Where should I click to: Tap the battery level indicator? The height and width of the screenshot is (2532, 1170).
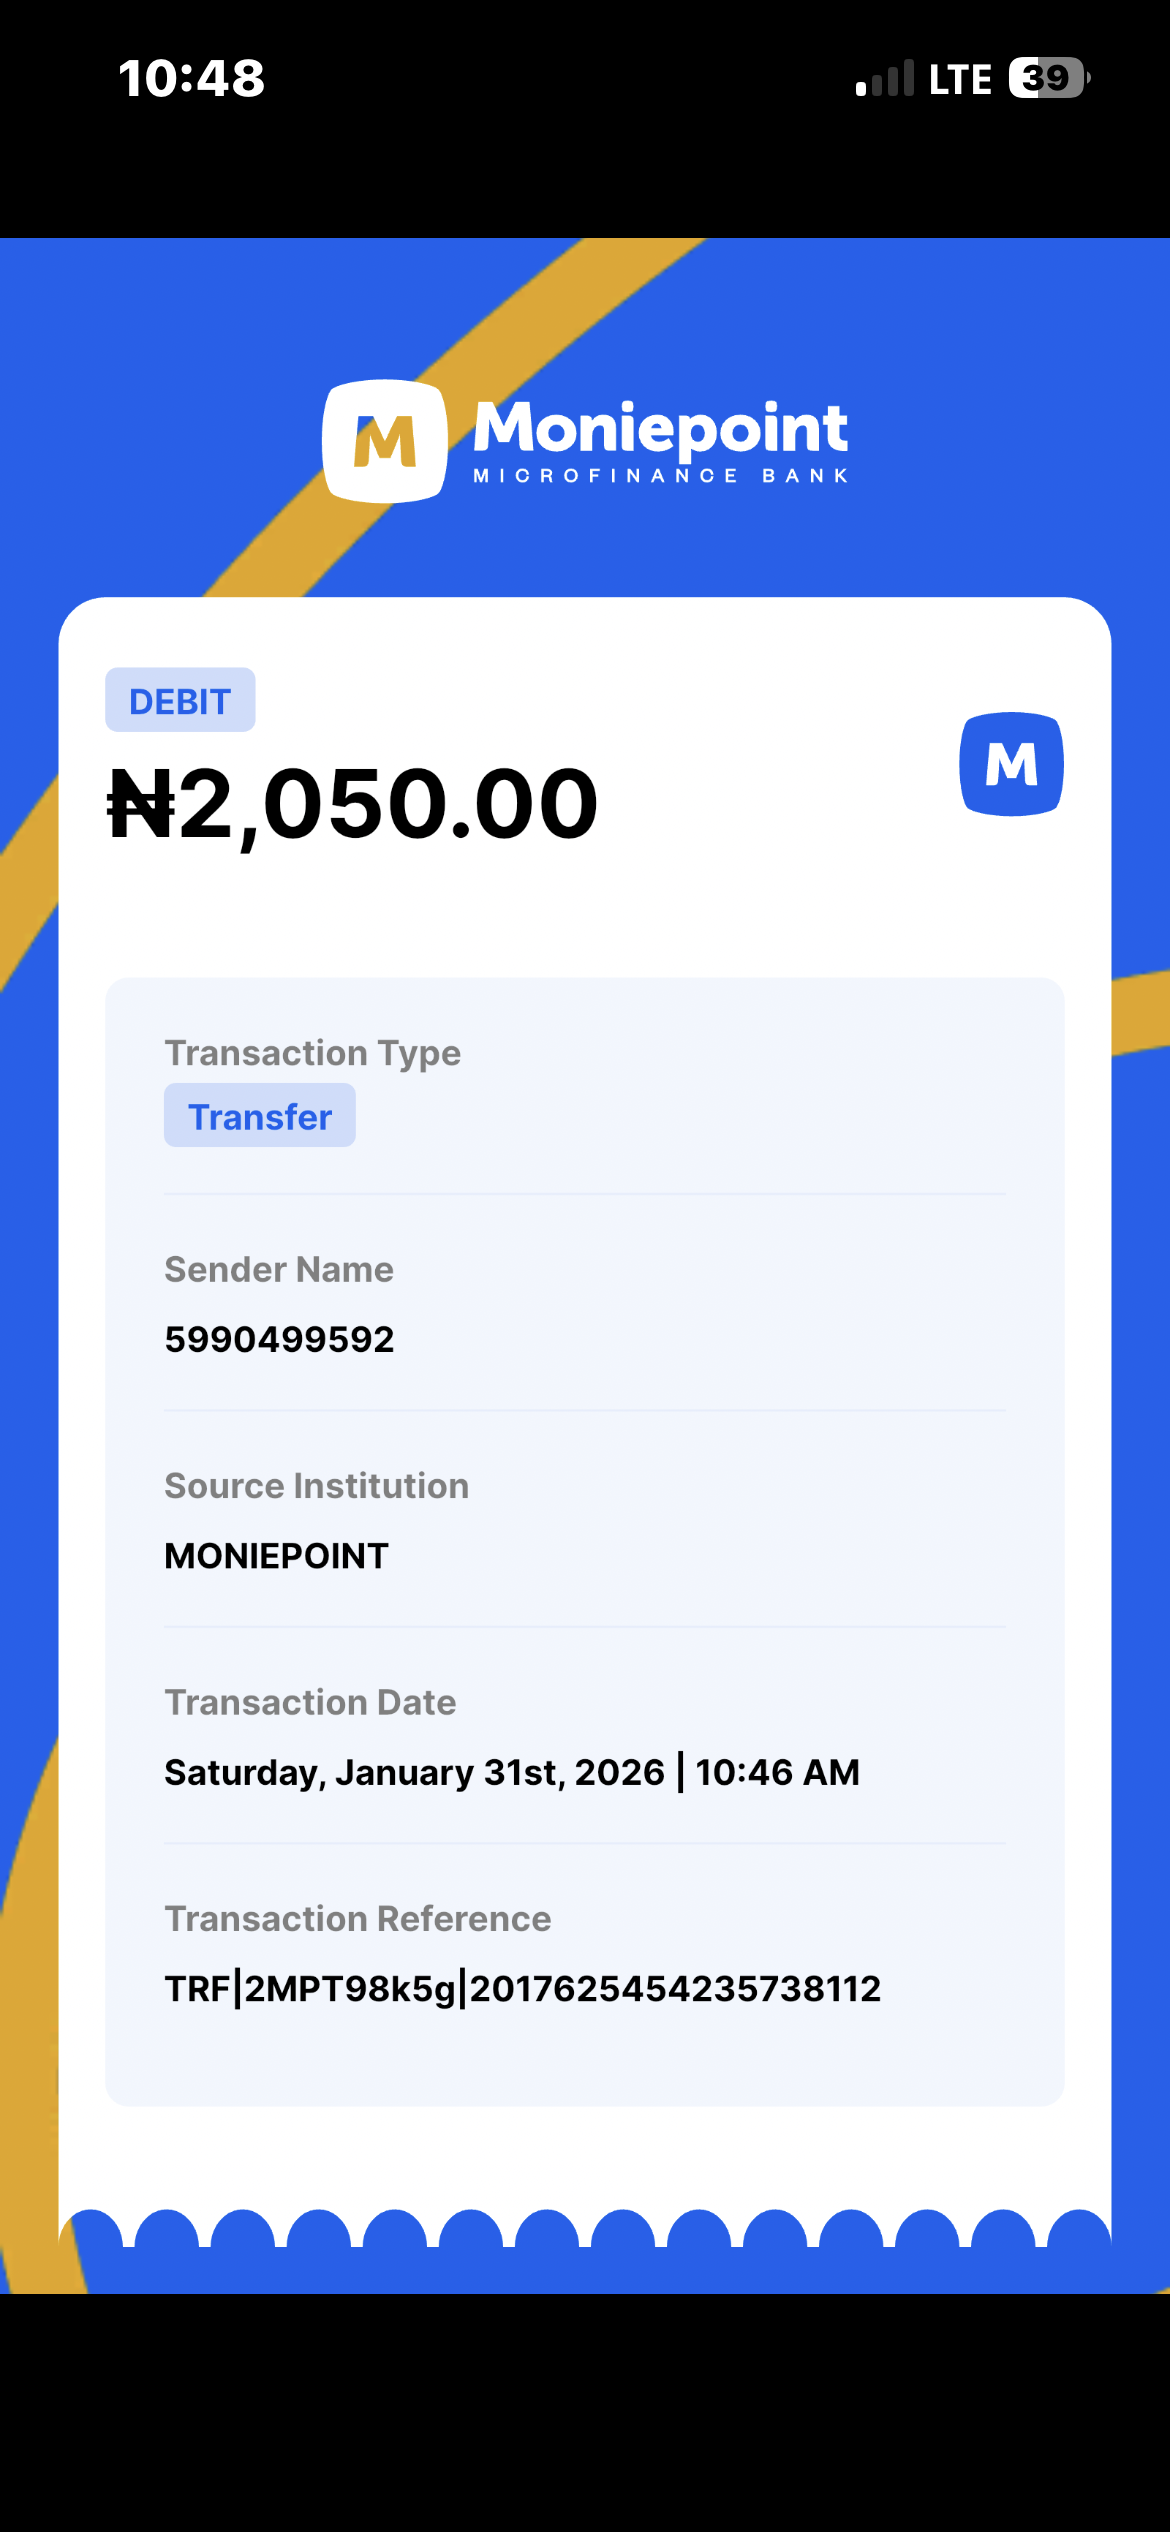[x=1048, y=78]
